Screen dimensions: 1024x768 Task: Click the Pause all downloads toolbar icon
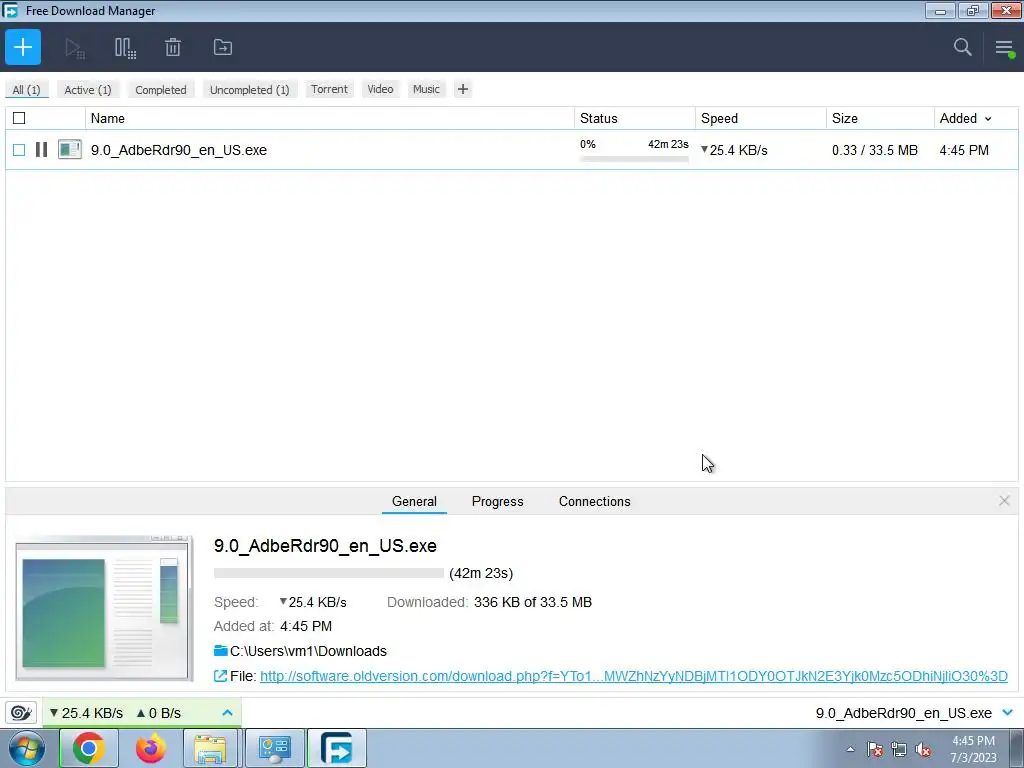coord(125,48)
